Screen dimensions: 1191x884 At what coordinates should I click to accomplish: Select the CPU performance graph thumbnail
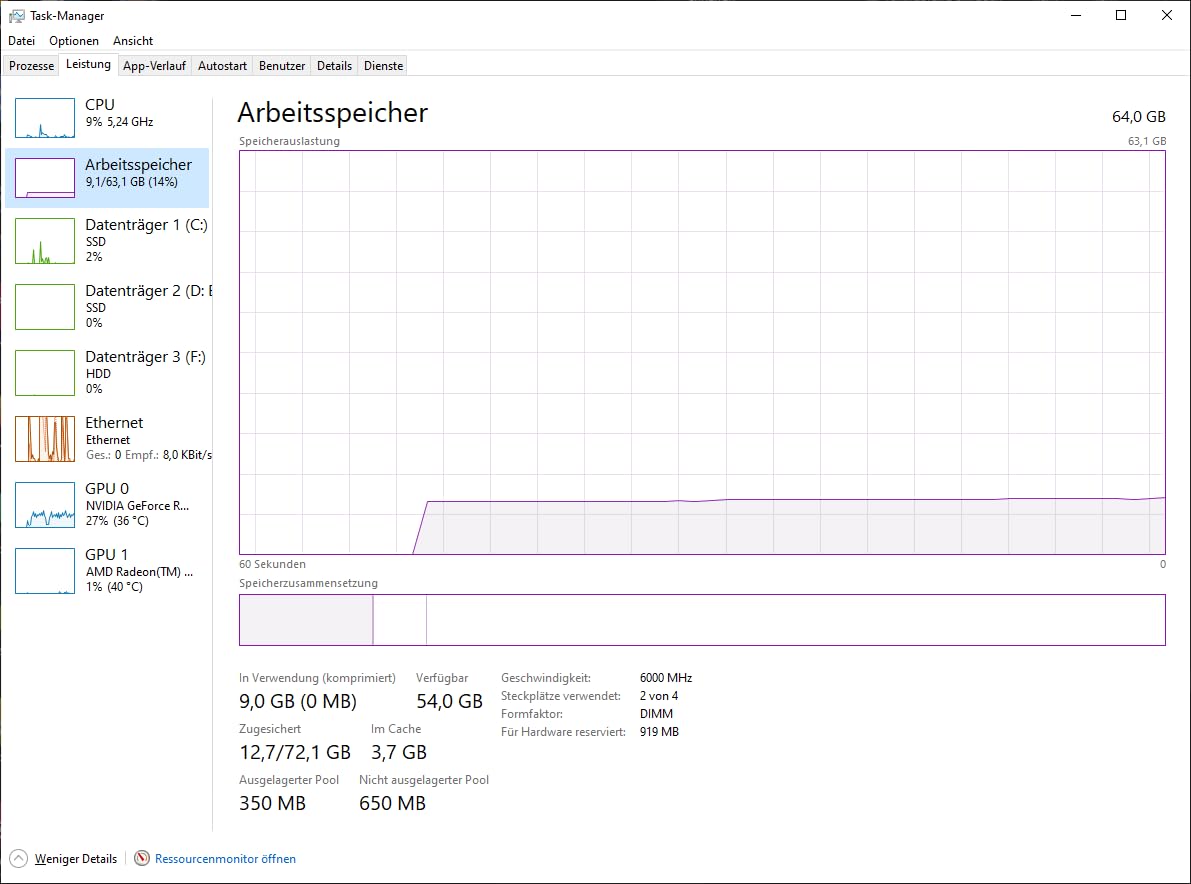[45, 118]
